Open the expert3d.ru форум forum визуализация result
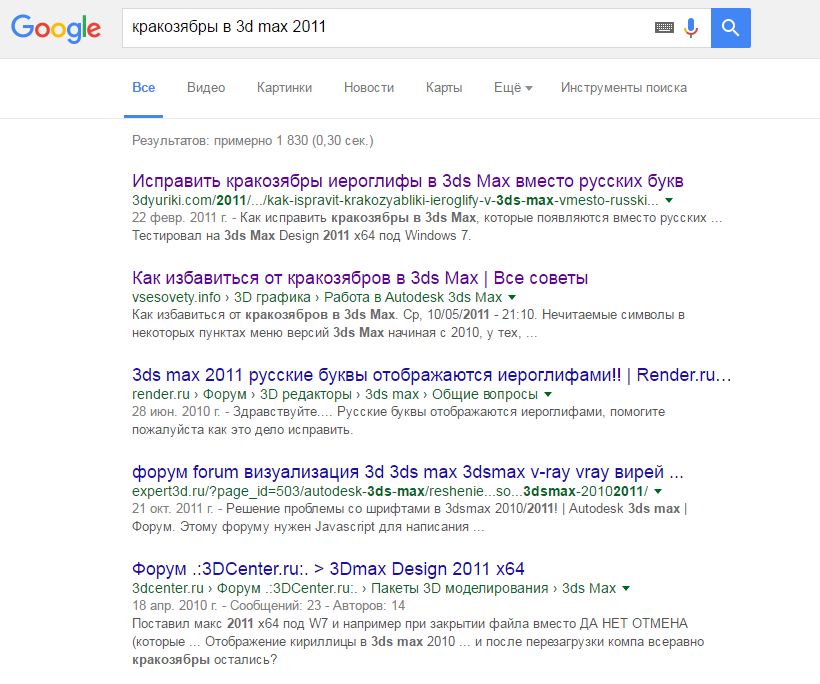Viewport: 820px width, 684px height. click(x=407, y=472)
